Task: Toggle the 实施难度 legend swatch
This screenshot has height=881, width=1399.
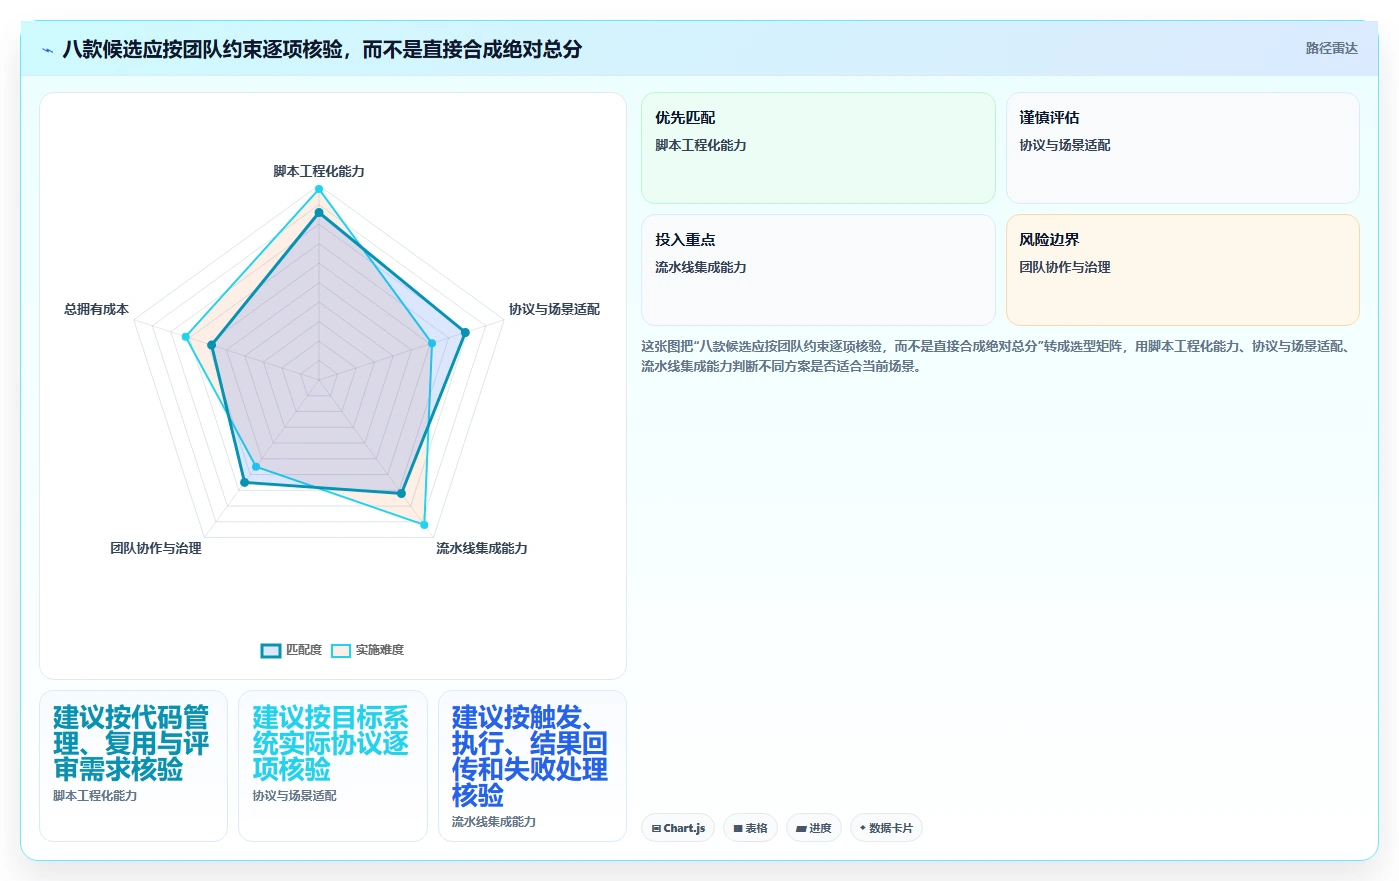Action: [x=341, y=651]
